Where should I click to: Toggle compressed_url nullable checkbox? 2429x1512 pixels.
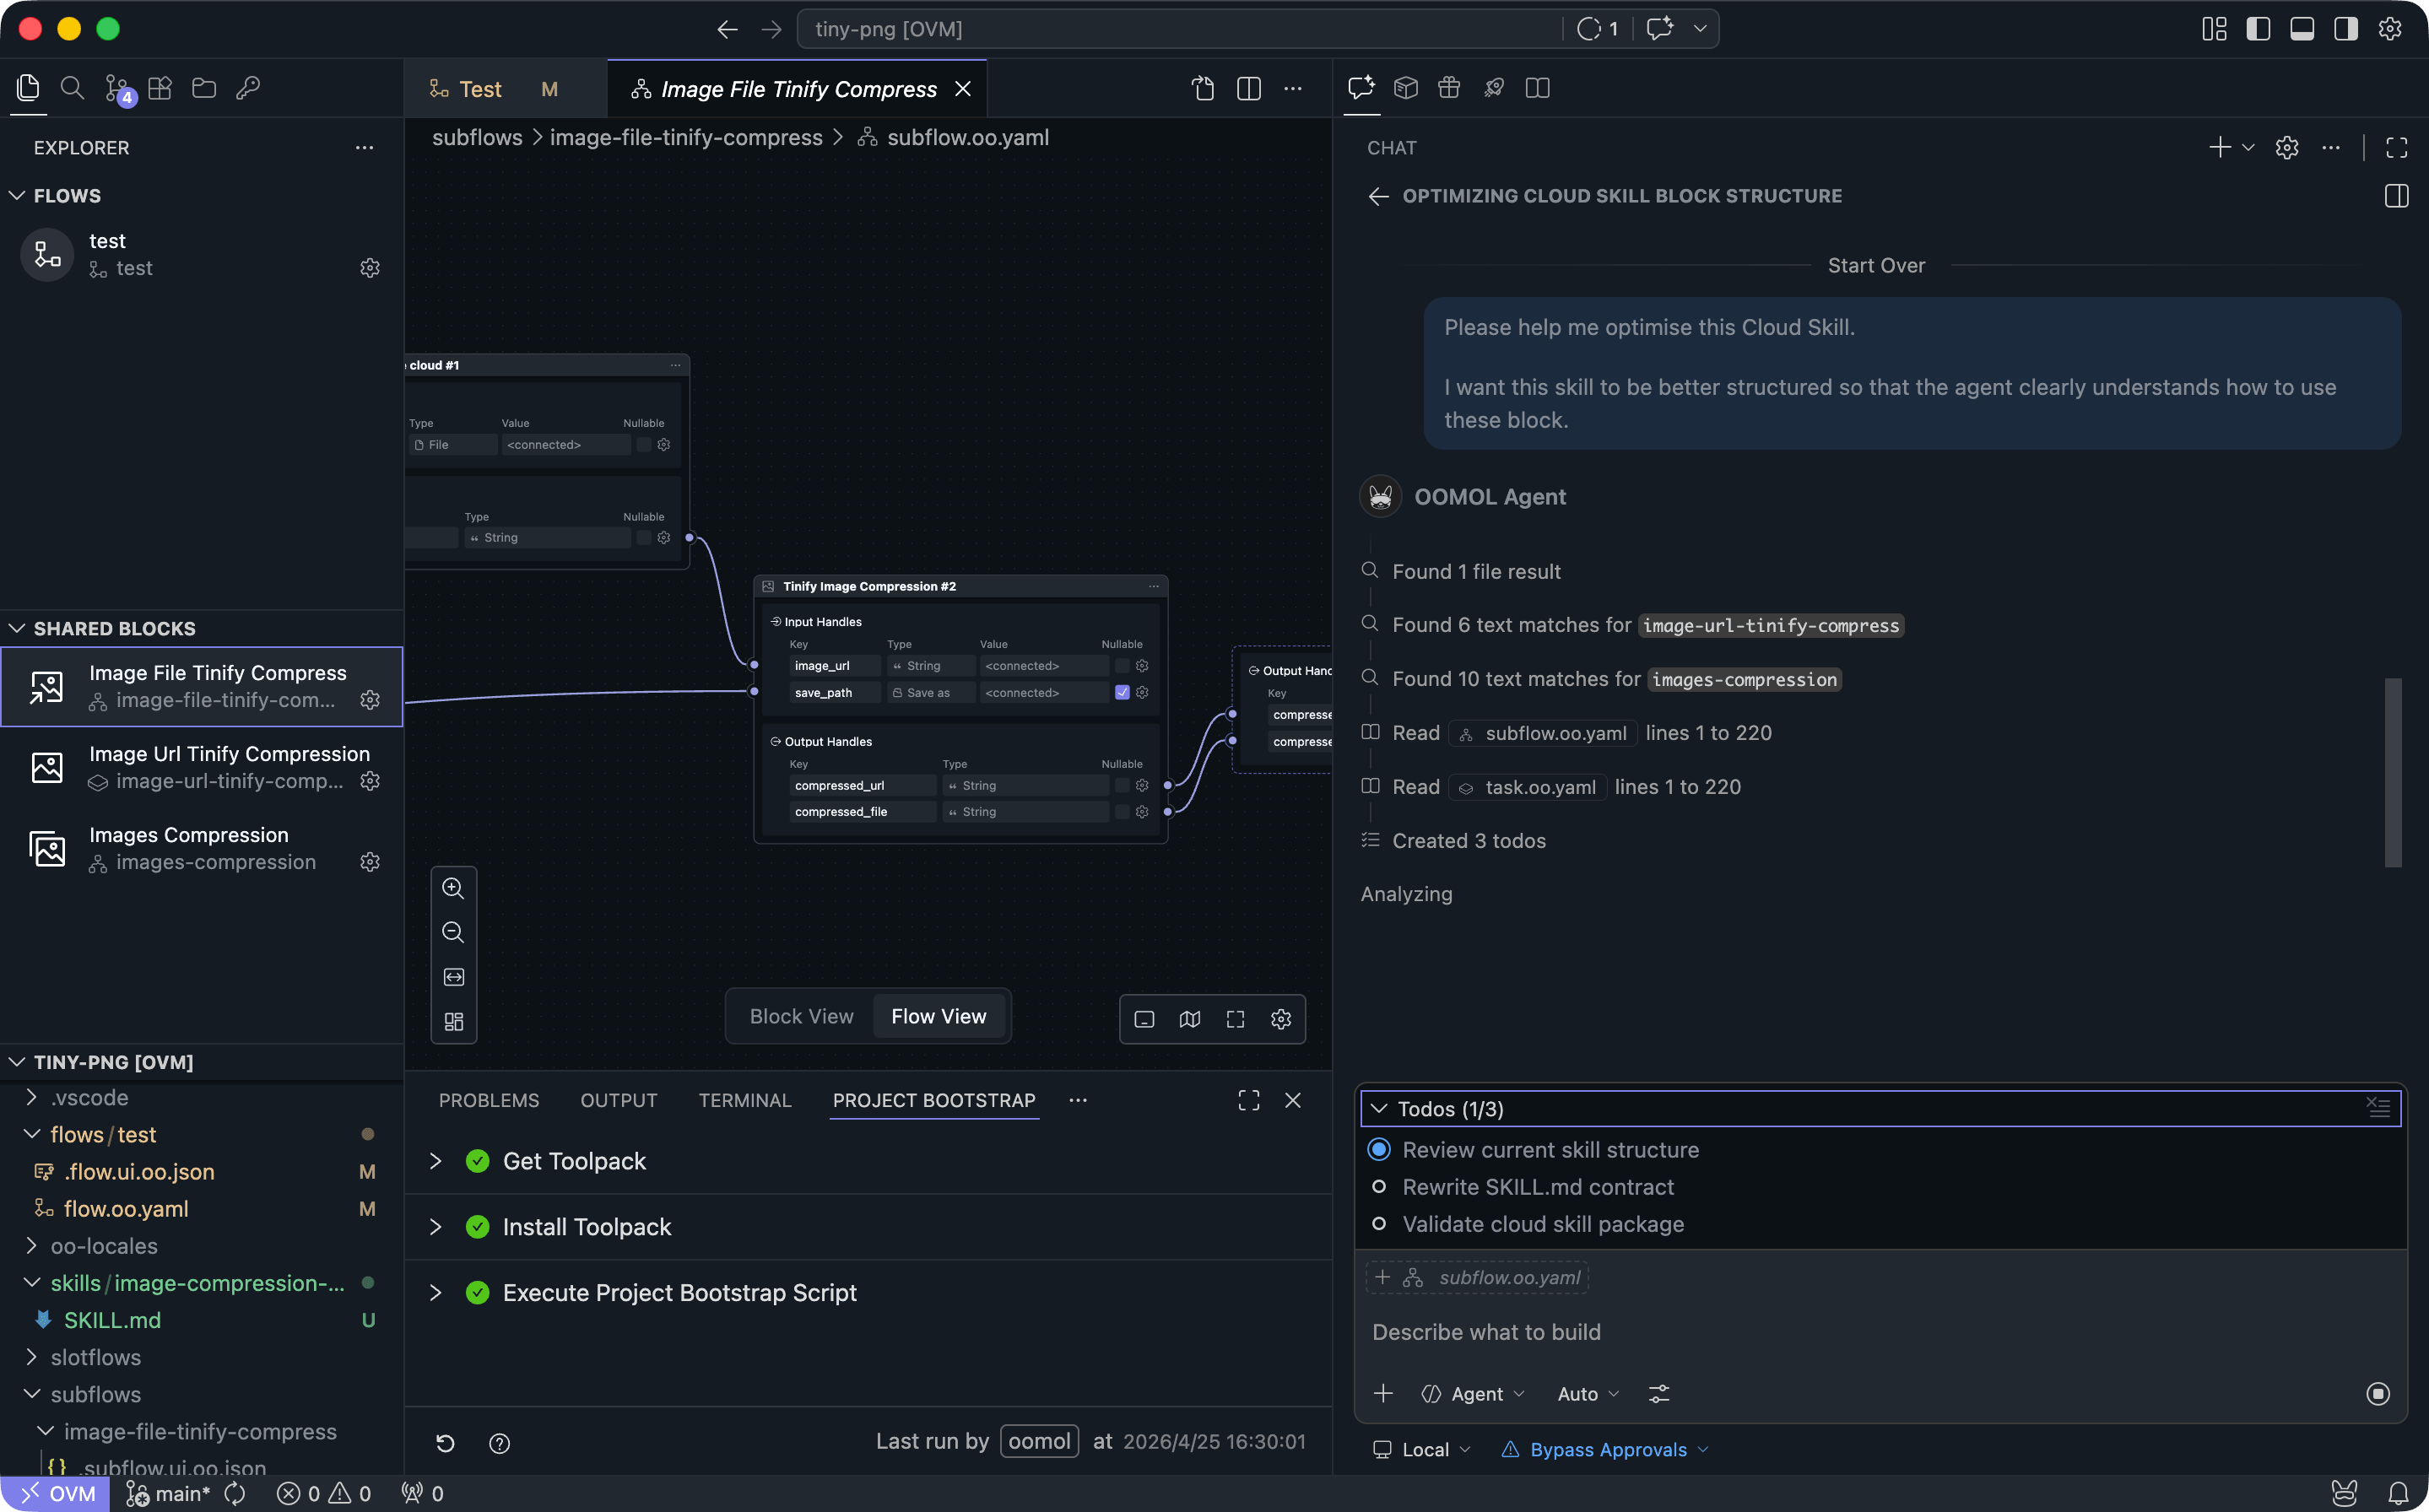[1122, 786]
